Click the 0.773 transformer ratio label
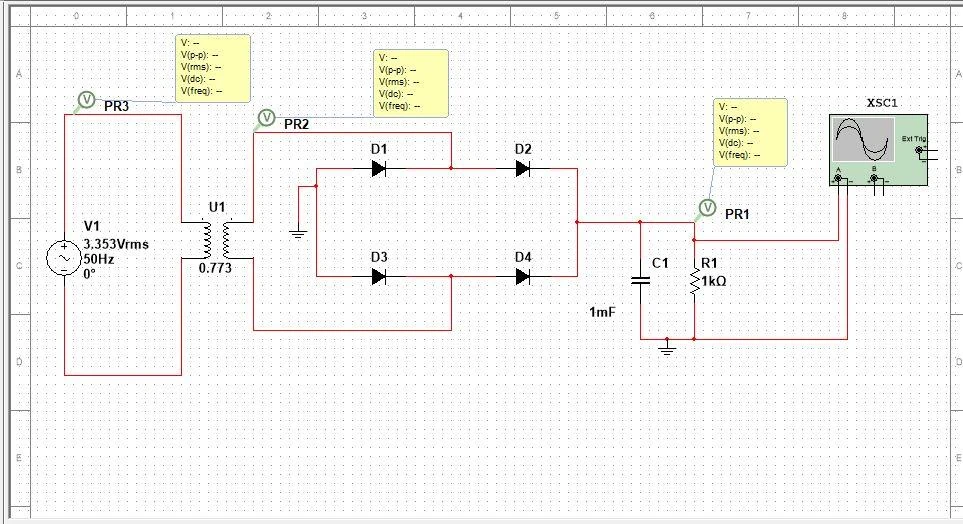This screenshot has height=524, width=963. coord(215,268)
